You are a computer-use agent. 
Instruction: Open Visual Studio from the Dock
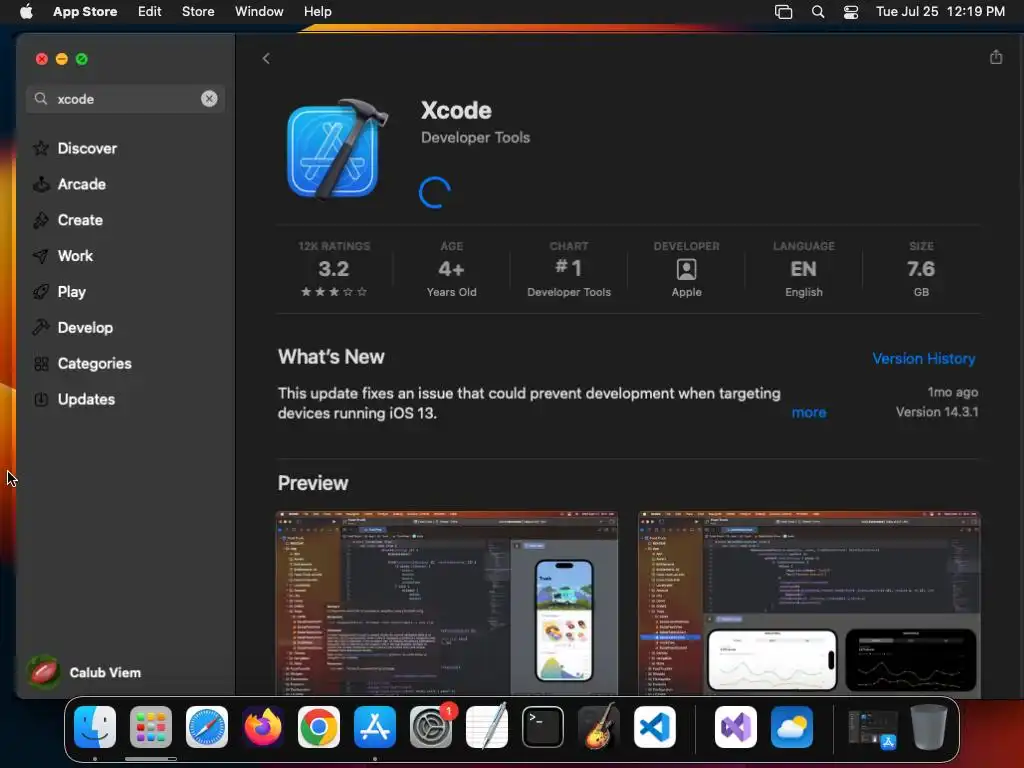[736, 727]
